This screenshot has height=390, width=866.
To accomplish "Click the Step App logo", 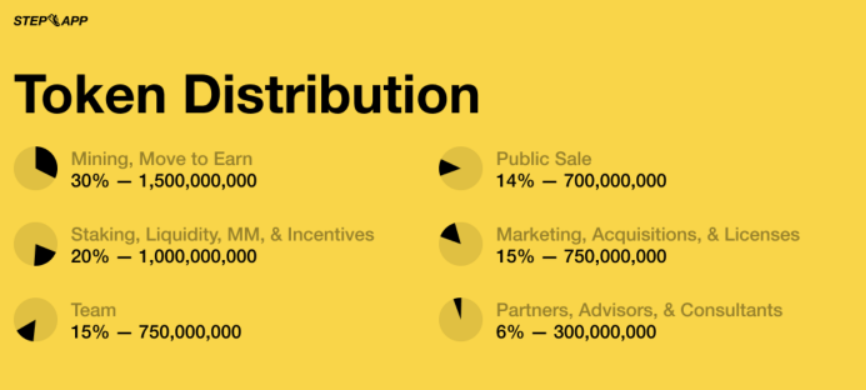I will [x=51, y=21].
